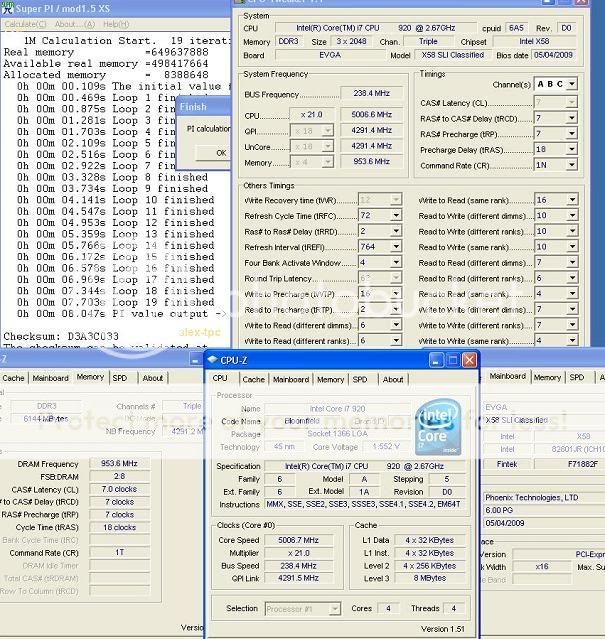605x639 pixels.
Task: Select the CPU tab in front CPU-Z
Action: pyautogui.click(x=220, y=379)
